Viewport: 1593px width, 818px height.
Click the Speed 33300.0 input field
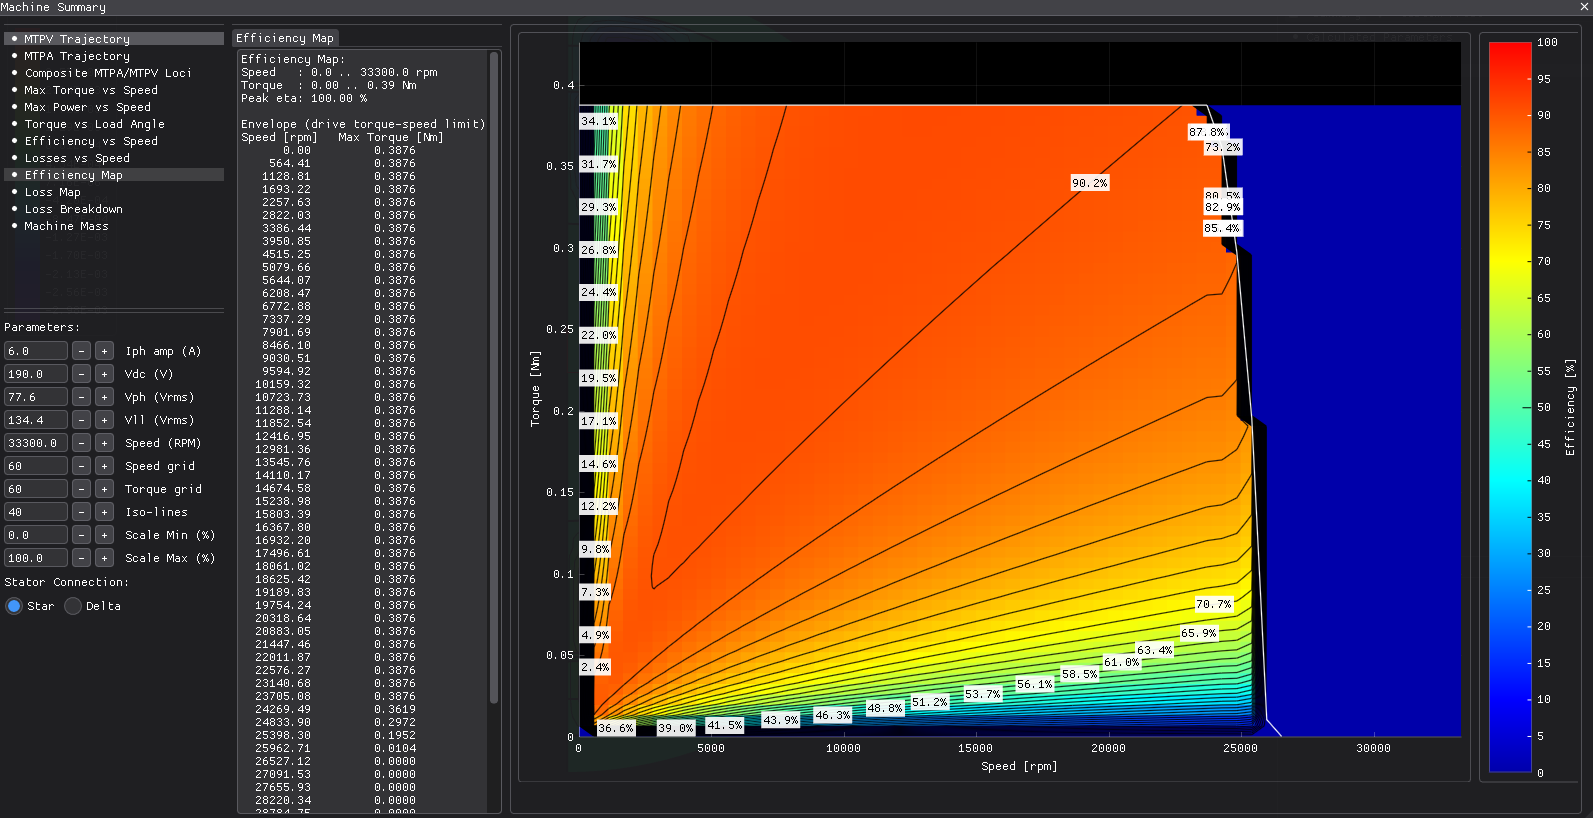36,443
